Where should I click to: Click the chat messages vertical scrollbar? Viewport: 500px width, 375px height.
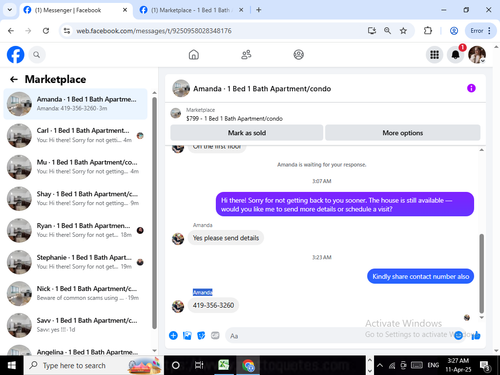481,273
